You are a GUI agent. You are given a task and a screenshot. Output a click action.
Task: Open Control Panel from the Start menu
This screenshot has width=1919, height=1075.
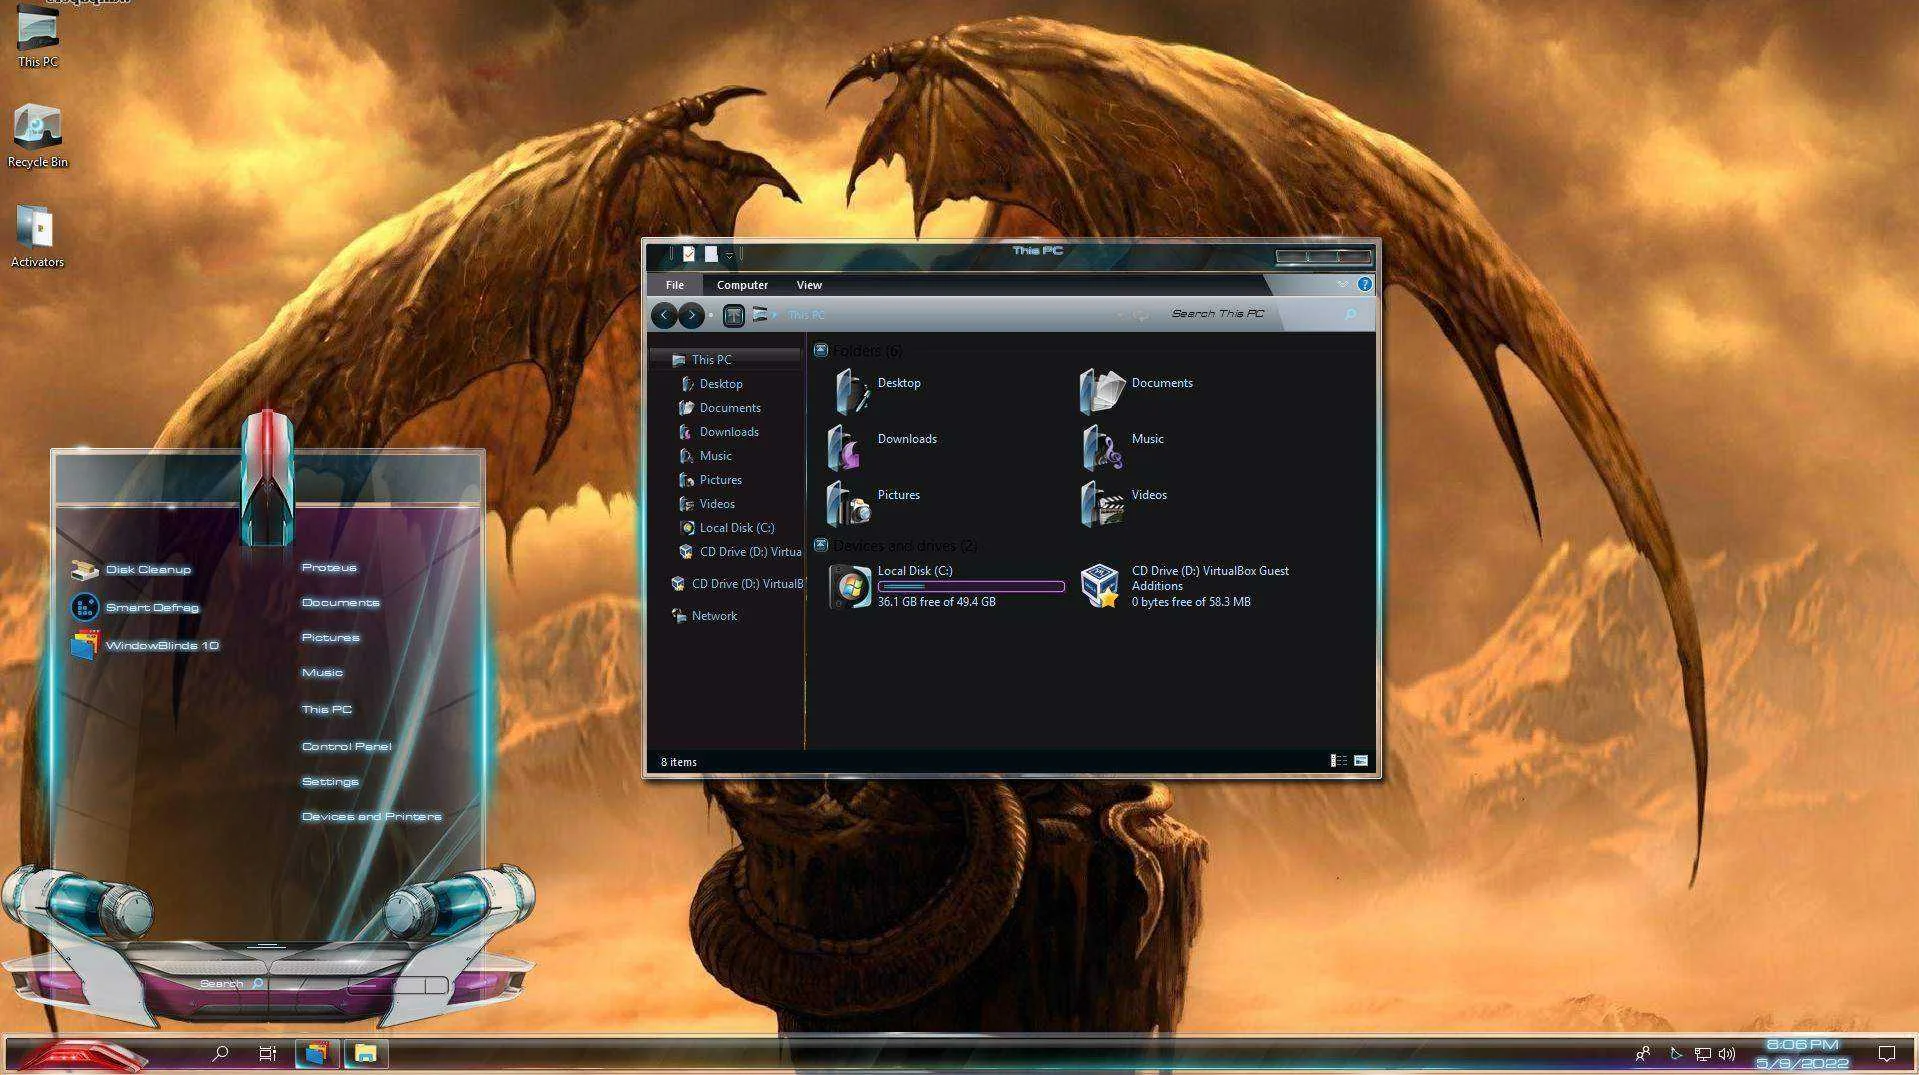click(x=346, y=746)
